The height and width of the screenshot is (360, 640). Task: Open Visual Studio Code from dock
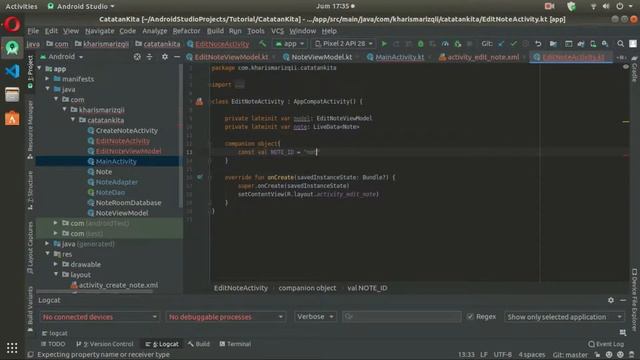12,71
